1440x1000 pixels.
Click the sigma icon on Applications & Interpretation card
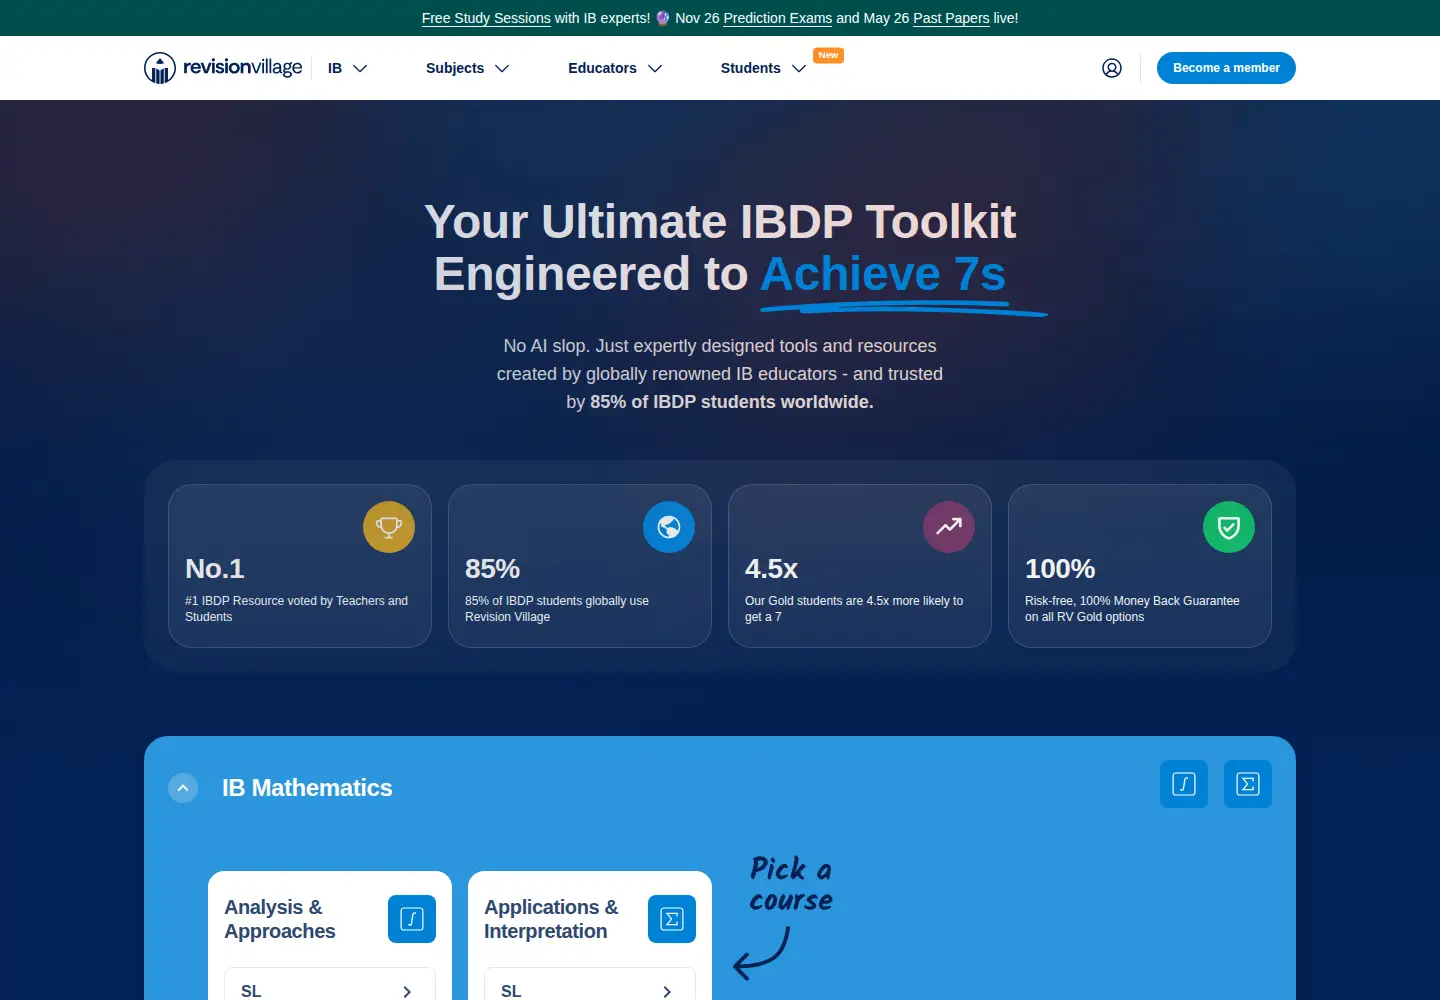[x=672, y=919]
